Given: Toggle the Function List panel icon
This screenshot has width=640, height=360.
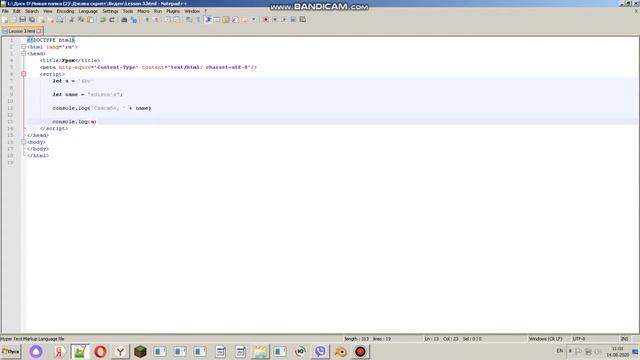Looking at the screenshot, I should (235, 20).
